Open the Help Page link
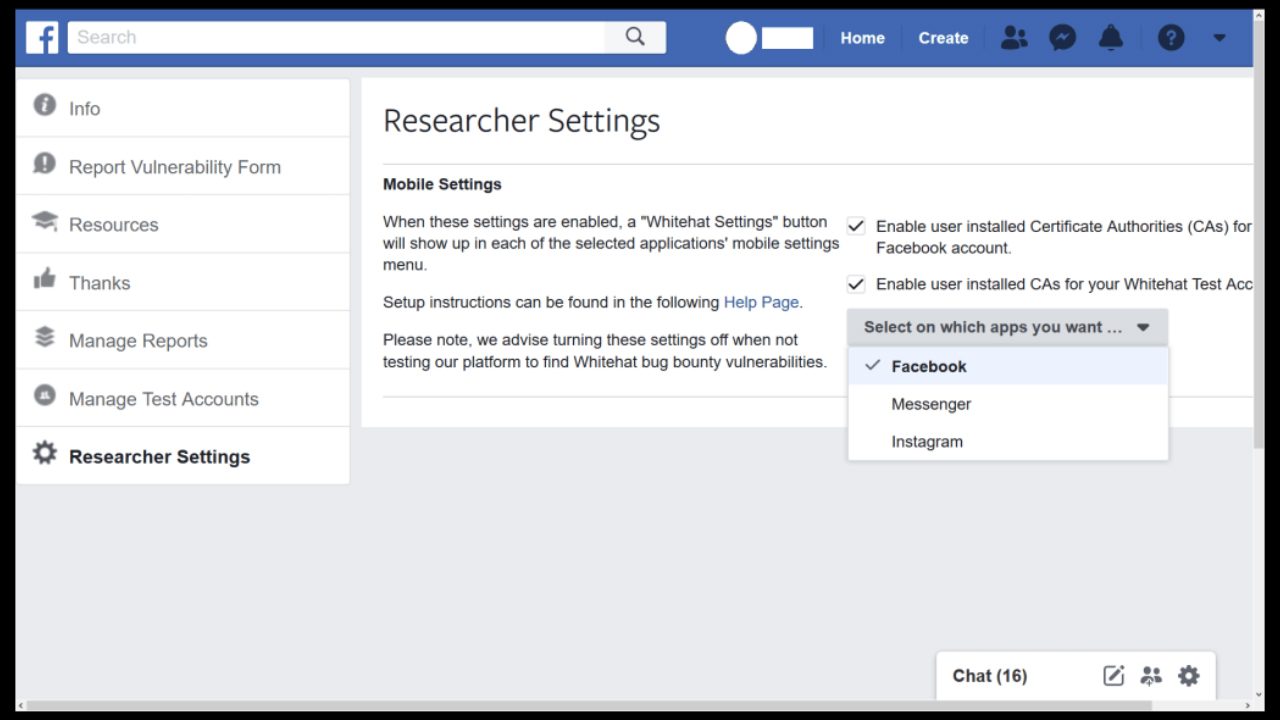Screen dimensions: 1280x720 click(761, 302)
